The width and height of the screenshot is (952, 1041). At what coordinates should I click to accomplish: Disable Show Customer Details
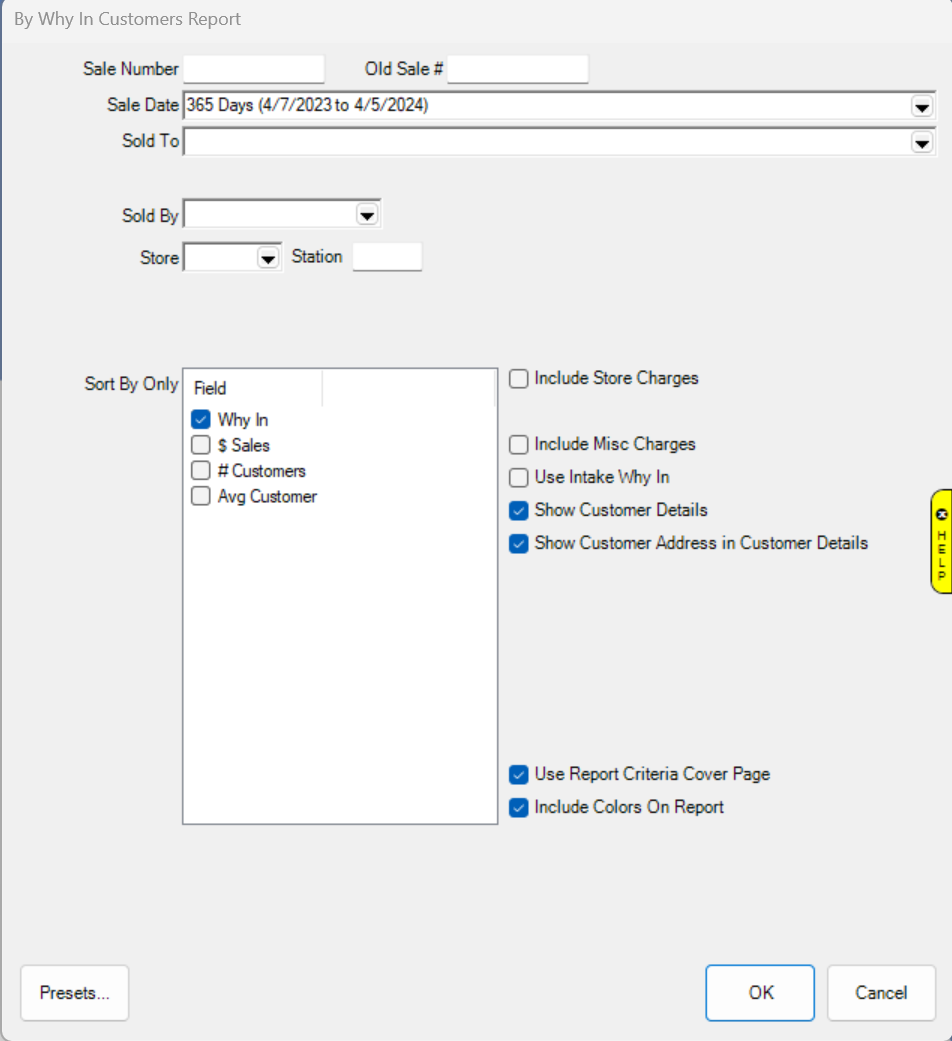pyautogui.click(x=519, y=511)
